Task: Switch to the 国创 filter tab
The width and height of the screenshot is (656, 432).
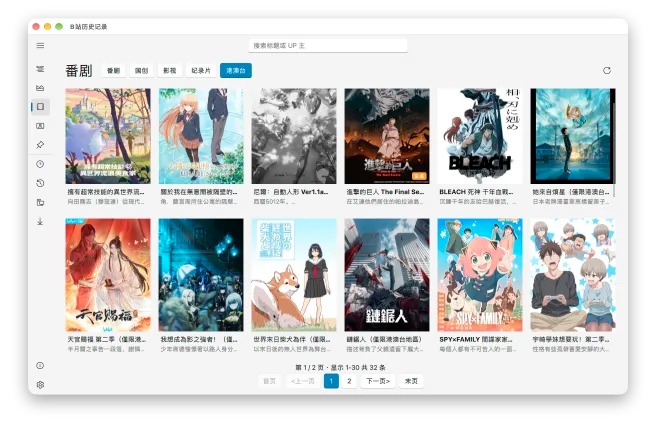Action: 141,71
